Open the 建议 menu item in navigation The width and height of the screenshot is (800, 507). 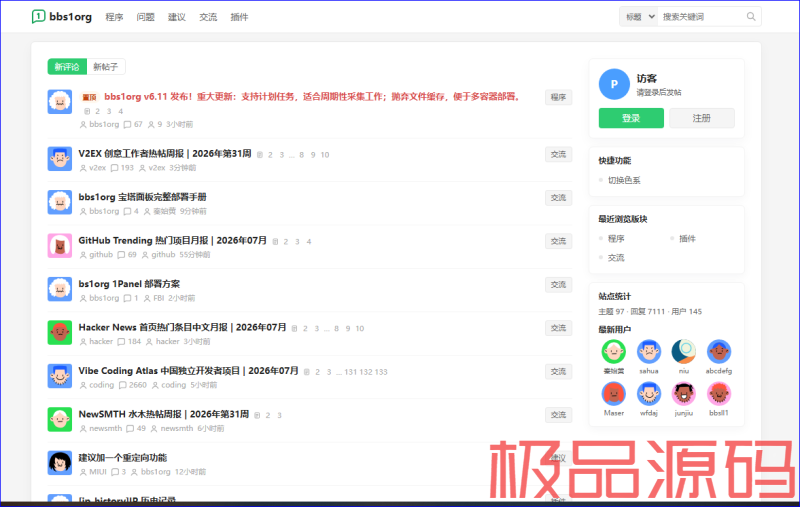(x=177, y=17)
